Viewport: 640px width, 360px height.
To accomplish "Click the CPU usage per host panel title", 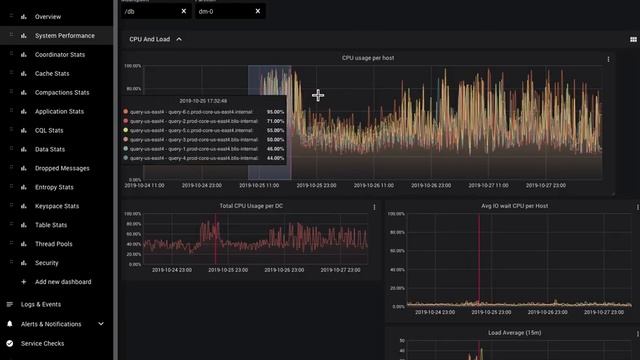I will pos(368,58).
